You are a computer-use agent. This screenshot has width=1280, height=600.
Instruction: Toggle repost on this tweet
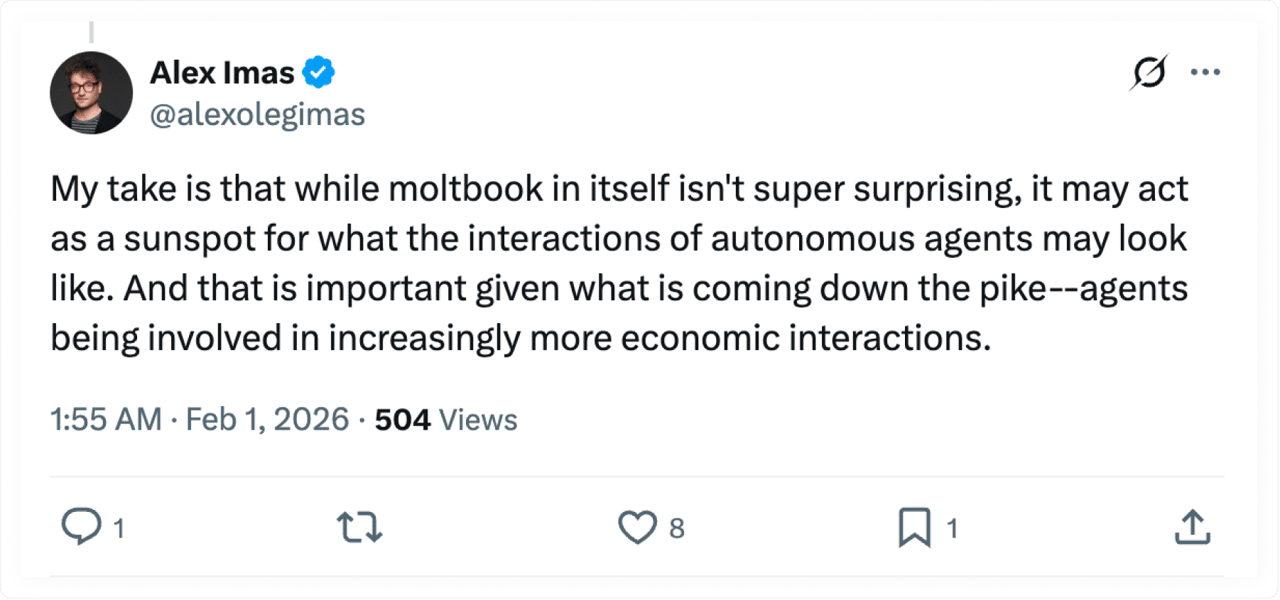(360, 527)
